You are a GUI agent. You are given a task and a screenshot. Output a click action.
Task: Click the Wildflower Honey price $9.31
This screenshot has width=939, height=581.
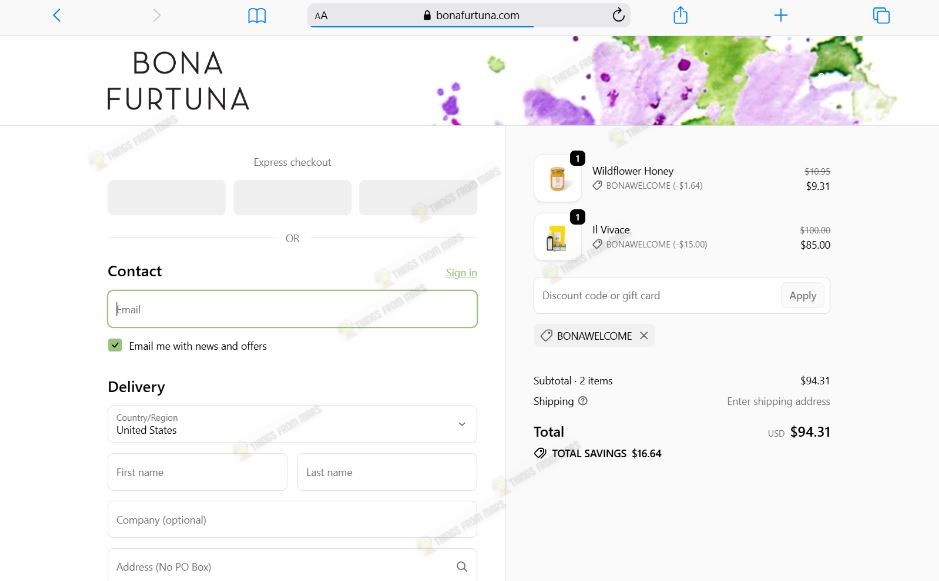pyautogui.click(x=818, y=186)
